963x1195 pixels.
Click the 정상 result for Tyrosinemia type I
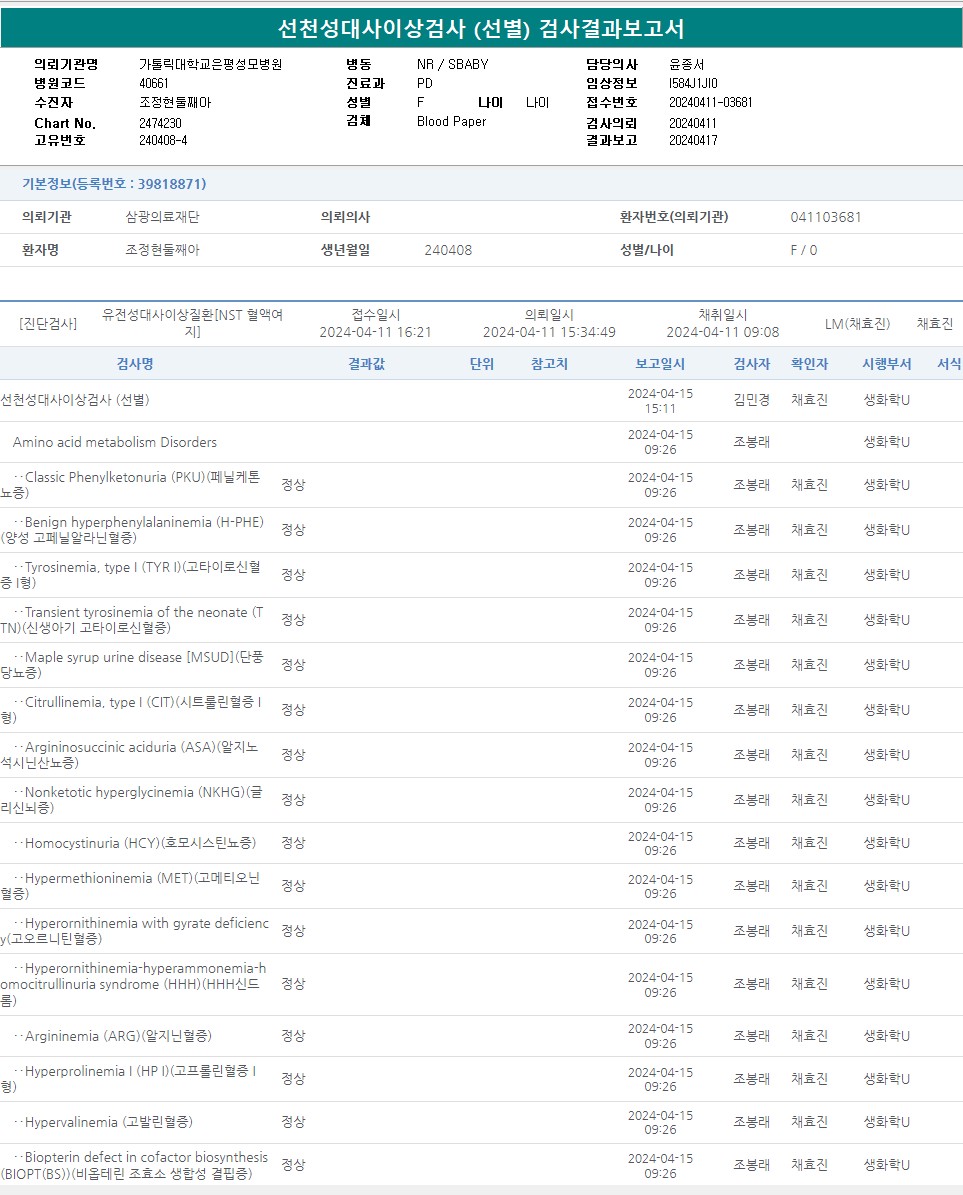tap(293, 575)
